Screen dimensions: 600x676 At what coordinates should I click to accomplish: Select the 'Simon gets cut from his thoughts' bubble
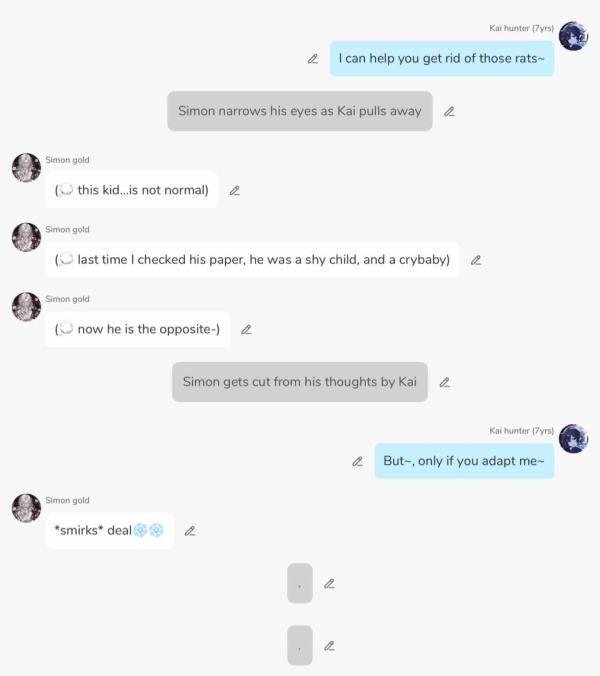tap(300, 382)
